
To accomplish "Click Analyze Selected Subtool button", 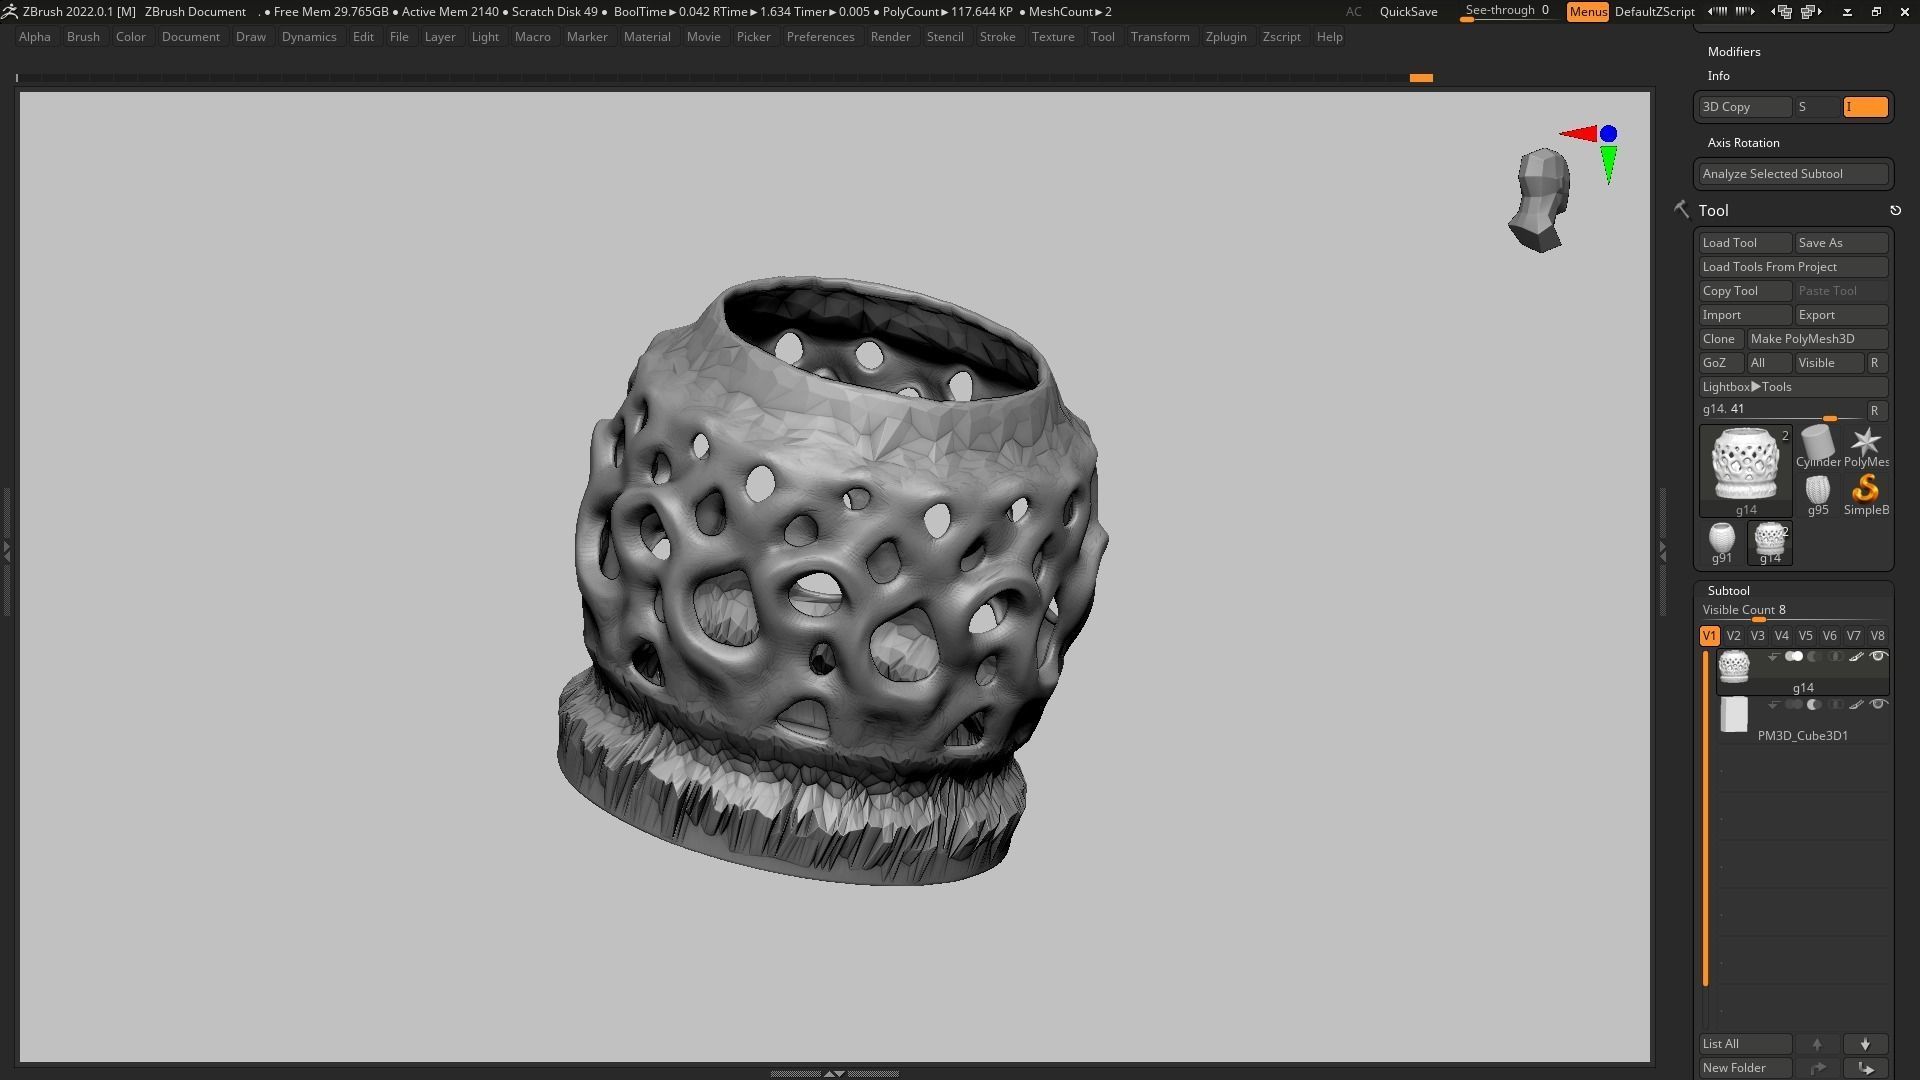I will [x=1793, y=174].
